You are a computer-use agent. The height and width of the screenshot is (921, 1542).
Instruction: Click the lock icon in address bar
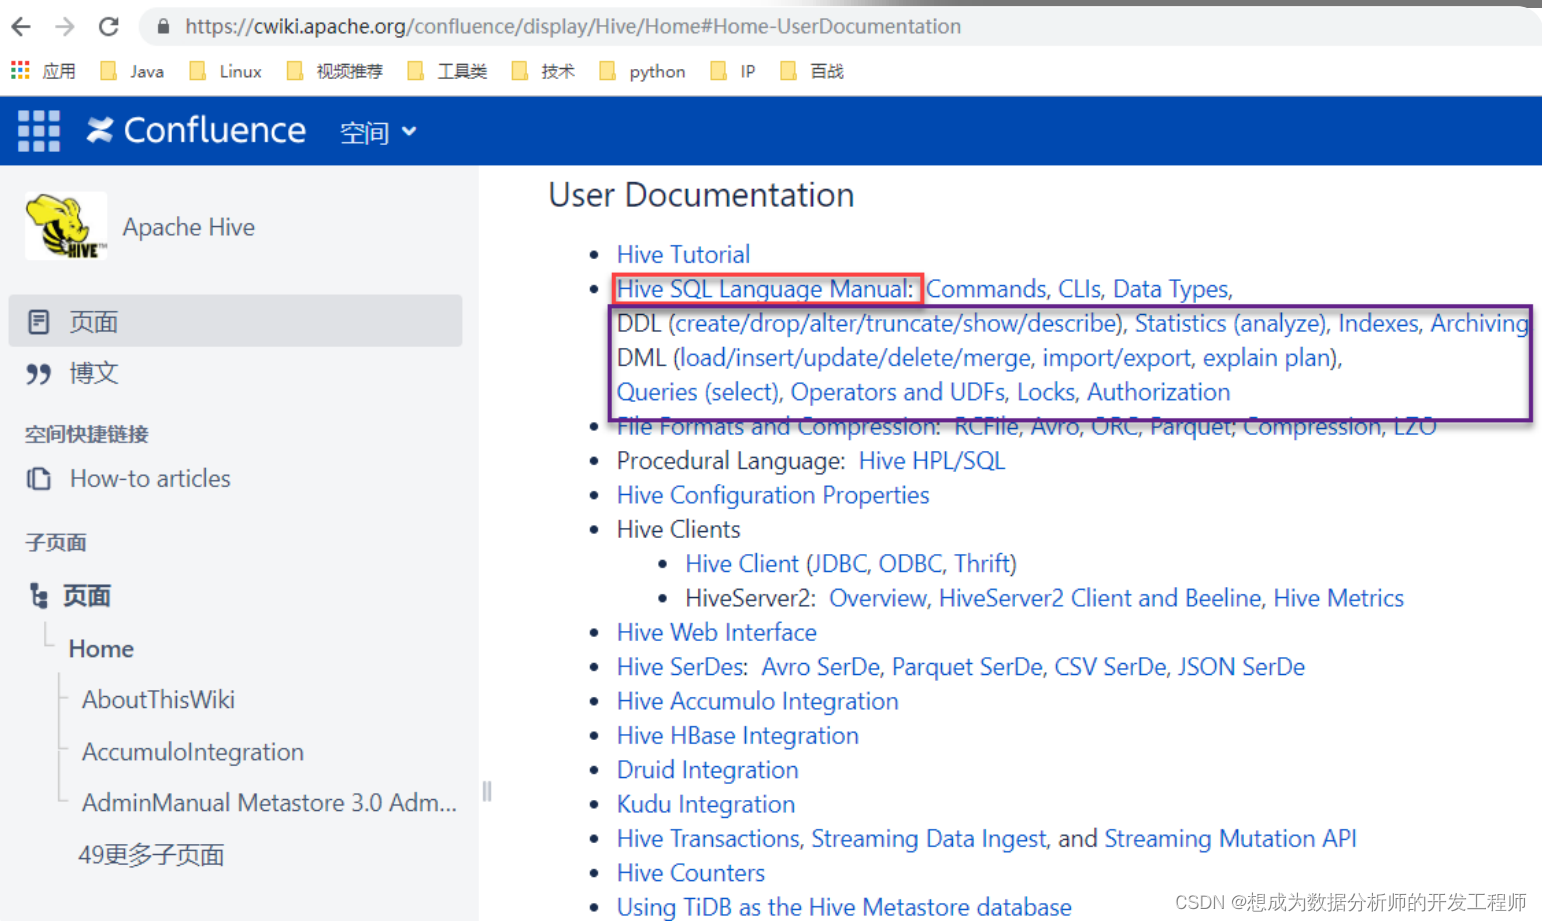[163, 27]
